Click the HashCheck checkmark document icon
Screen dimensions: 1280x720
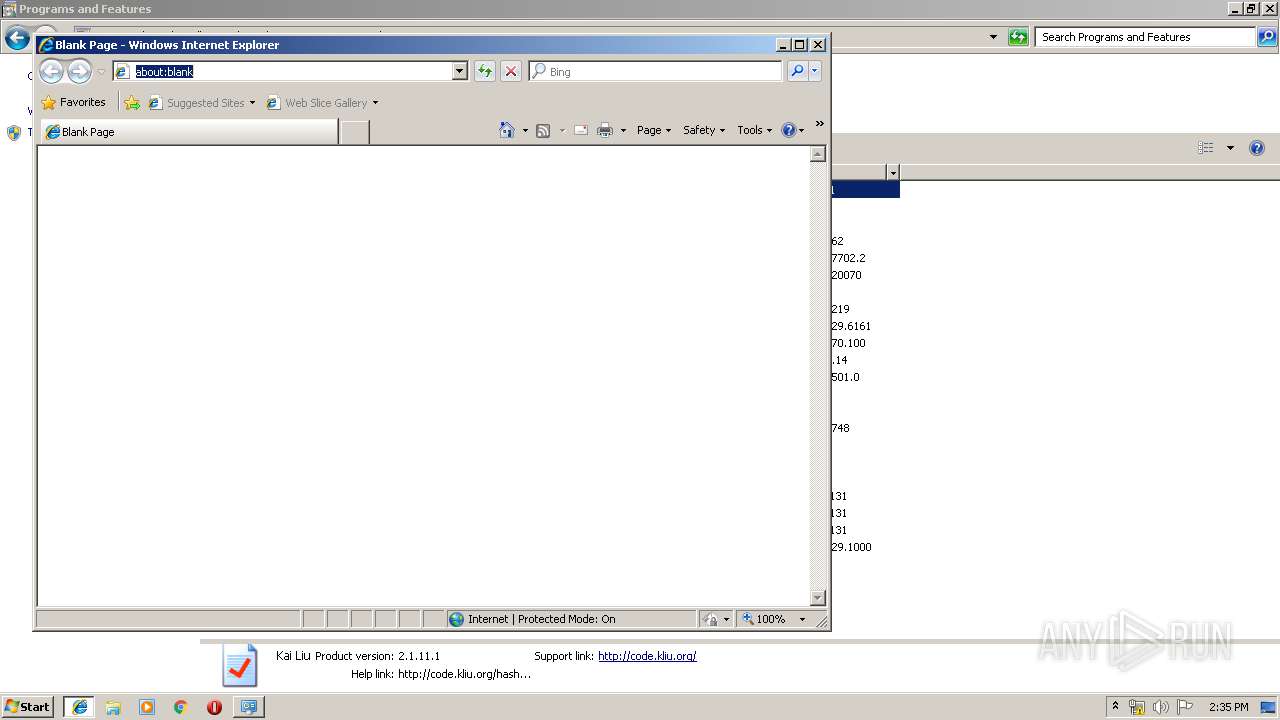240,666
